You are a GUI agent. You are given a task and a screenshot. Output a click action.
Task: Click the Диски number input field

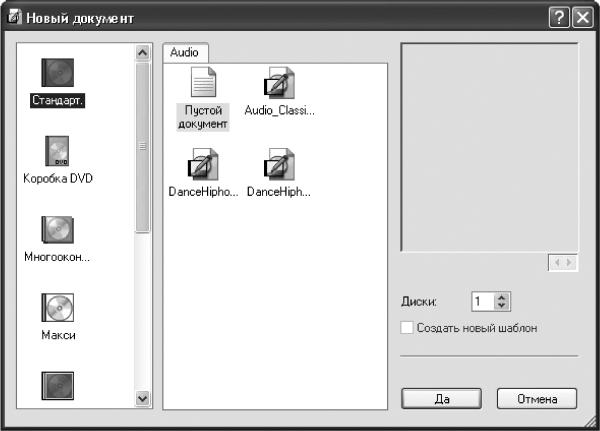(x=483, y=302)
